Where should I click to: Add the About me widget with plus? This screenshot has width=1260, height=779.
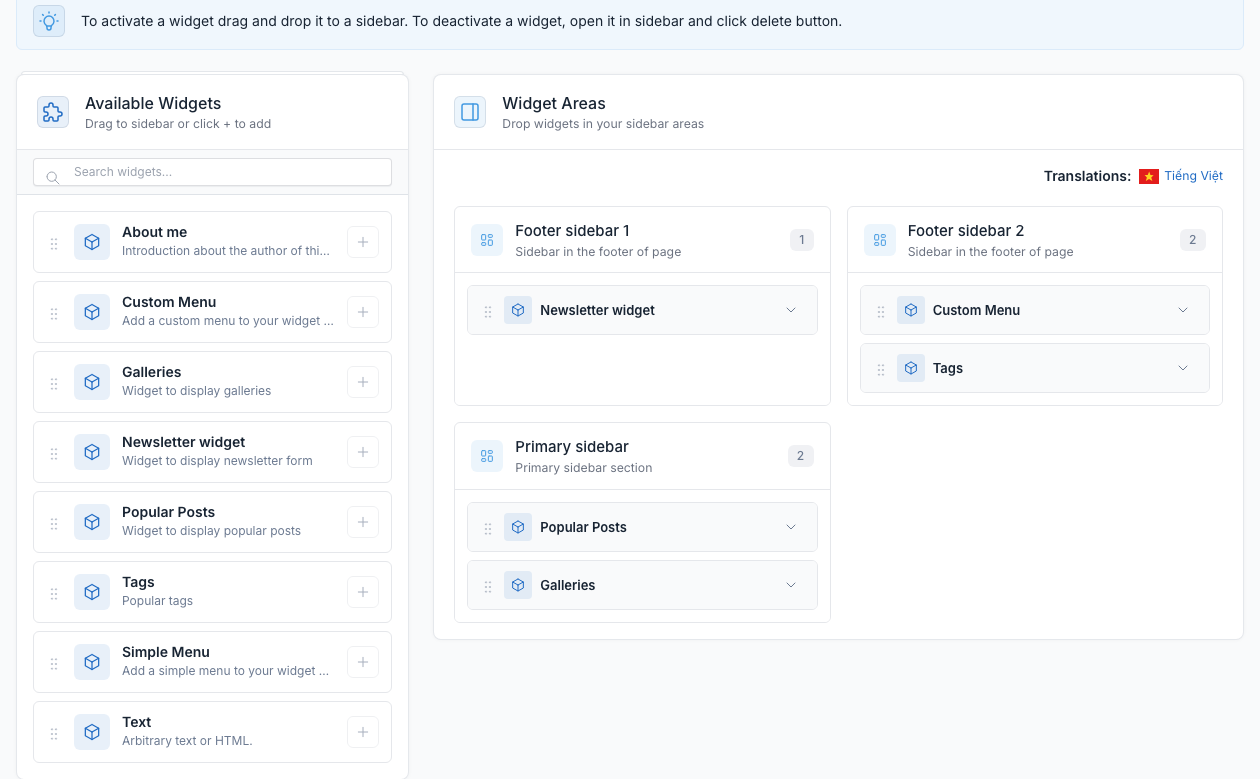click(363, 242)
